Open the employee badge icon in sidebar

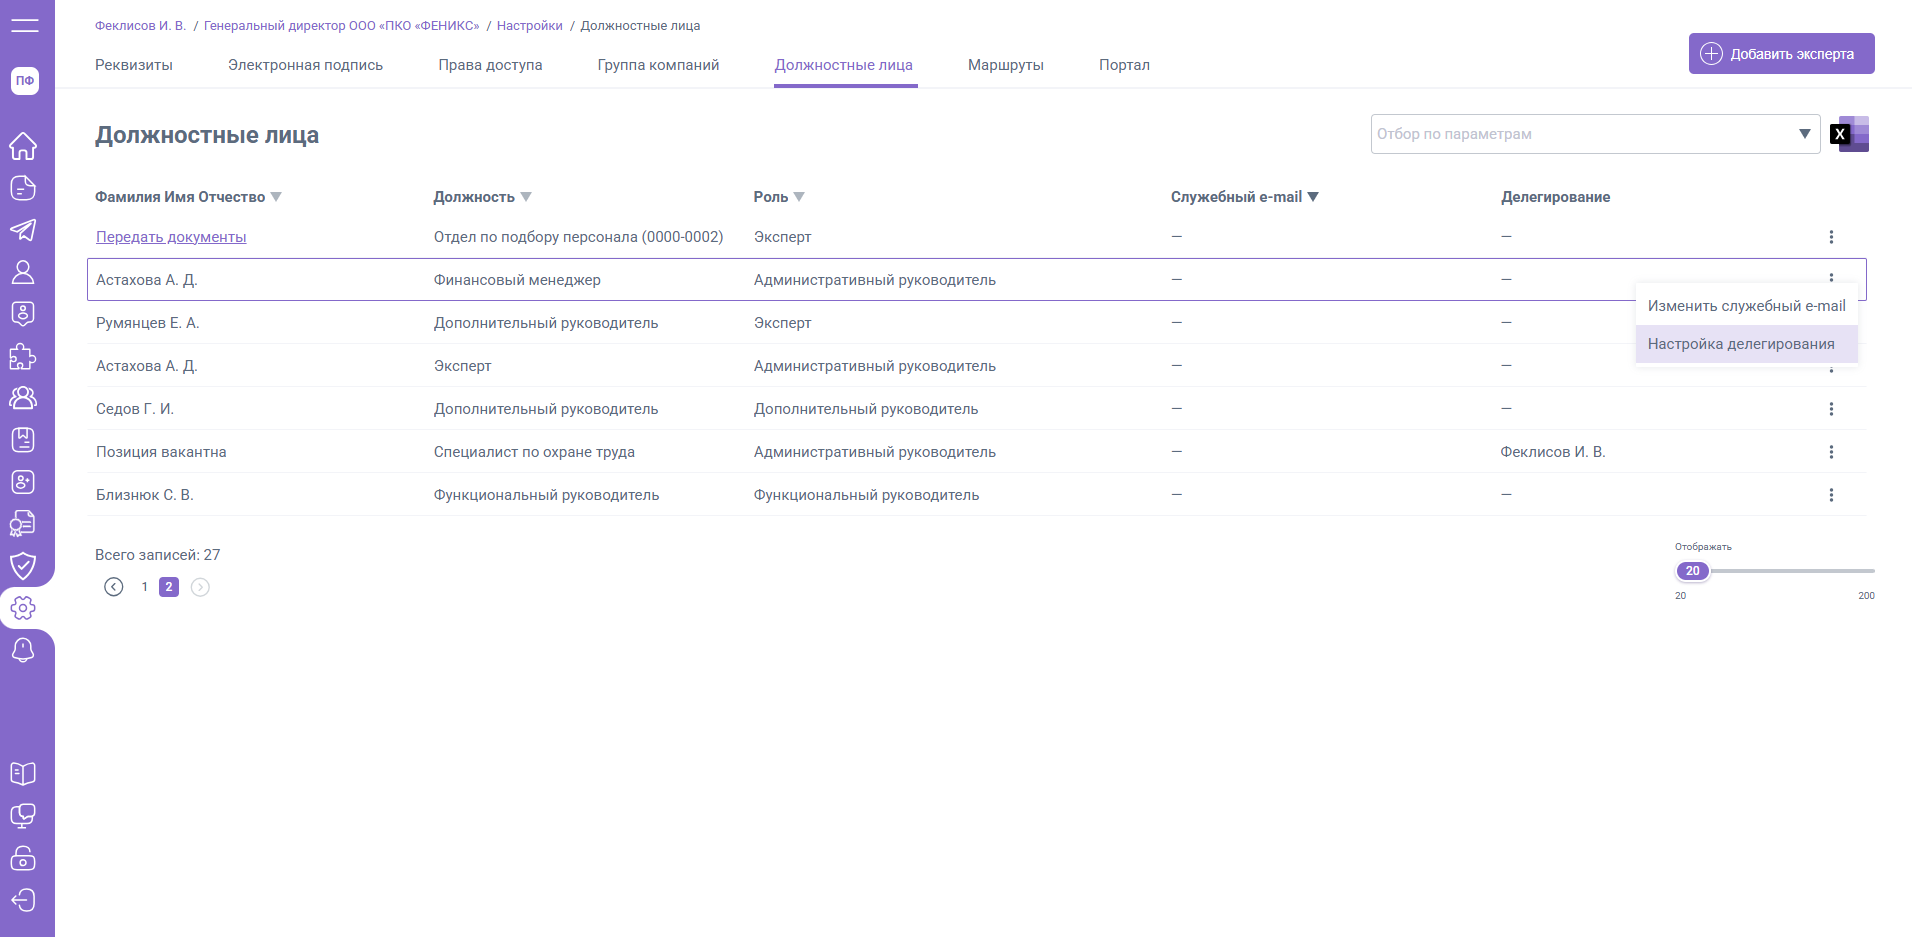pyautogui.click(x=23, y=314)
